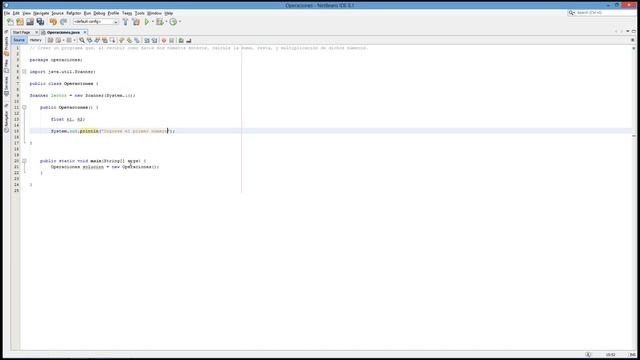Open the Profile Project dropdown arrow
This screenshot has height=360, width=640.
180,22
